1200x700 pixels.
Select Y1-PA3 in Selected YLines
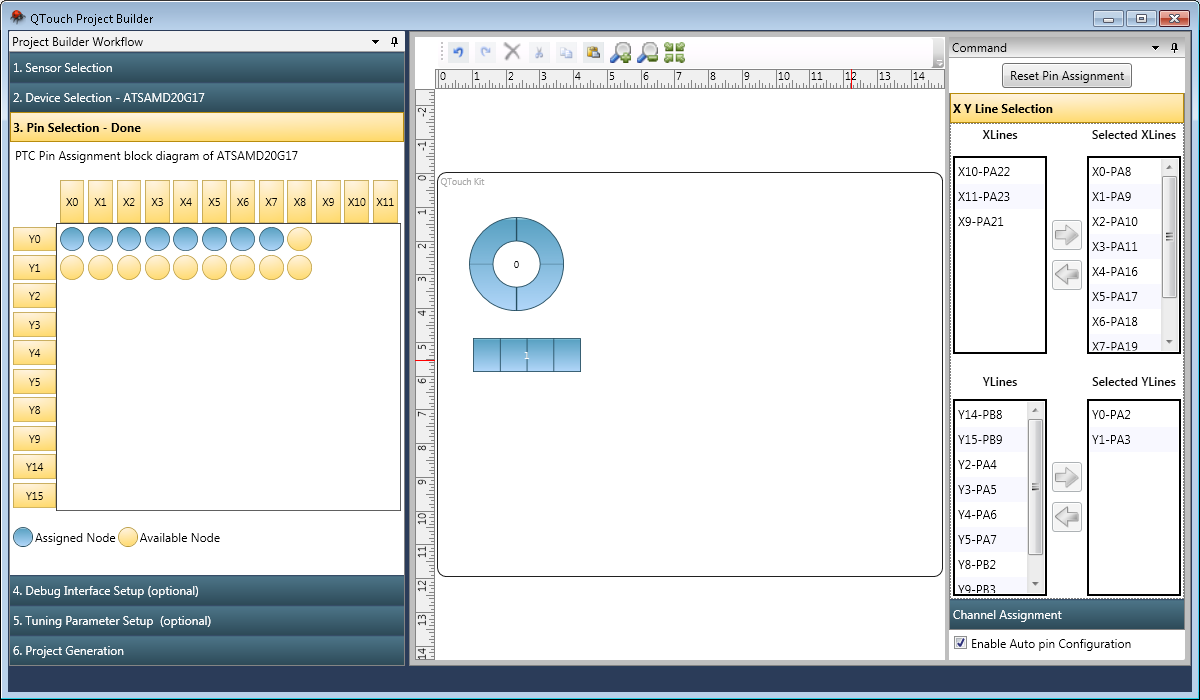tap(1133, 439)
